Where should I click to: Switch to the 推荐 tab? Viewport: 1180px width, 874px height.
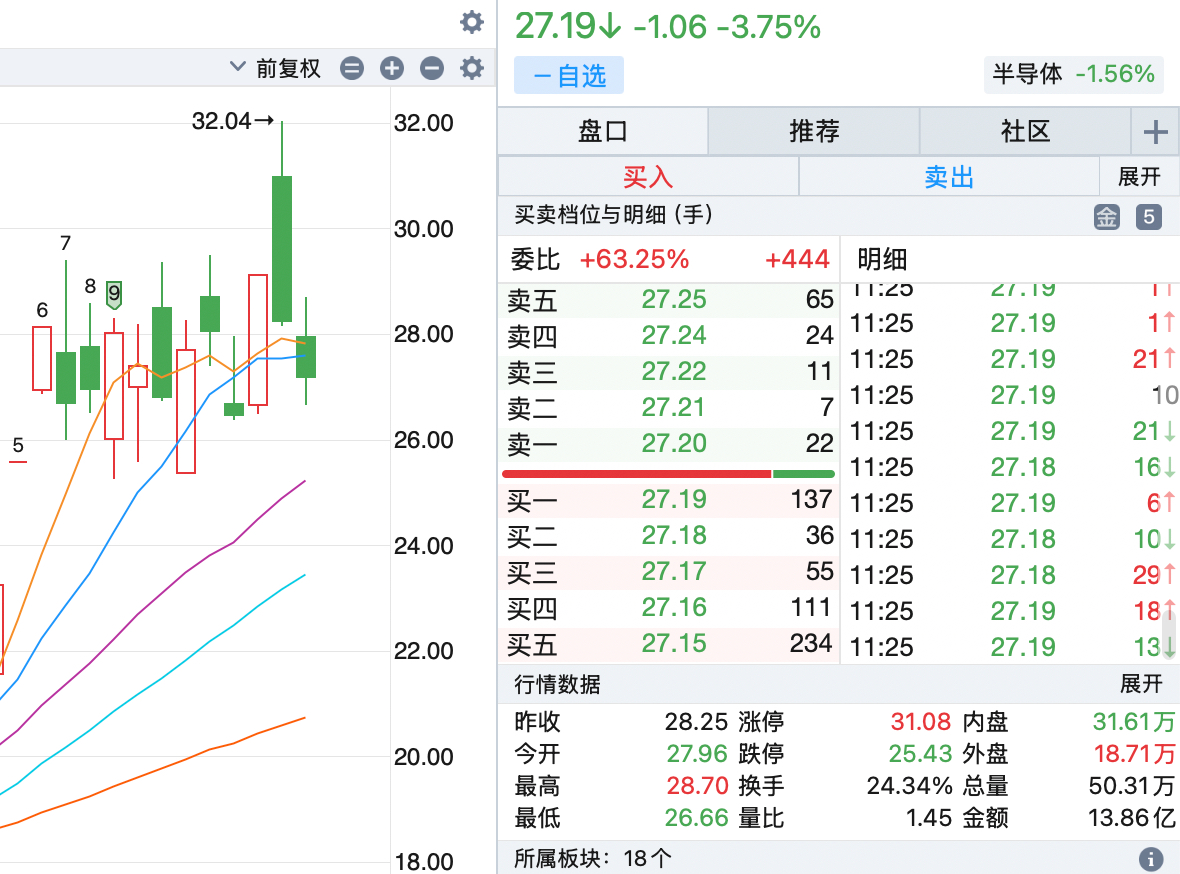point(814,131)
